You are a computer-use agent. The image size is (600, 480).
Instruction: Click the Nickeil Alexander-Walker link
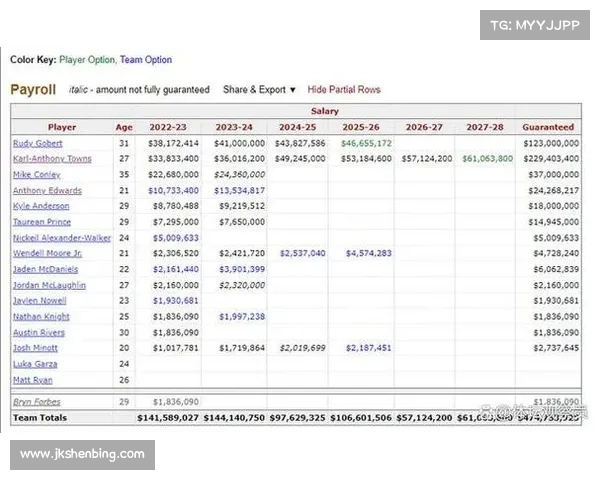(x=60, y=238)
